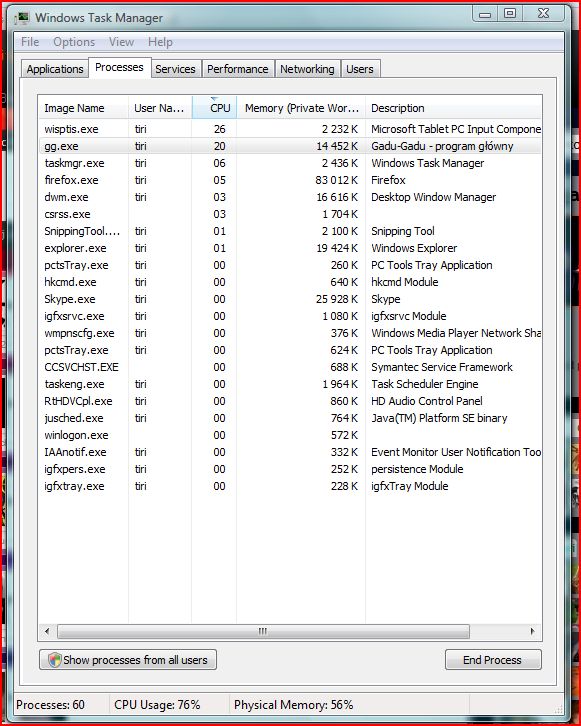Switch to the Networking tab

tap(307, 69)
